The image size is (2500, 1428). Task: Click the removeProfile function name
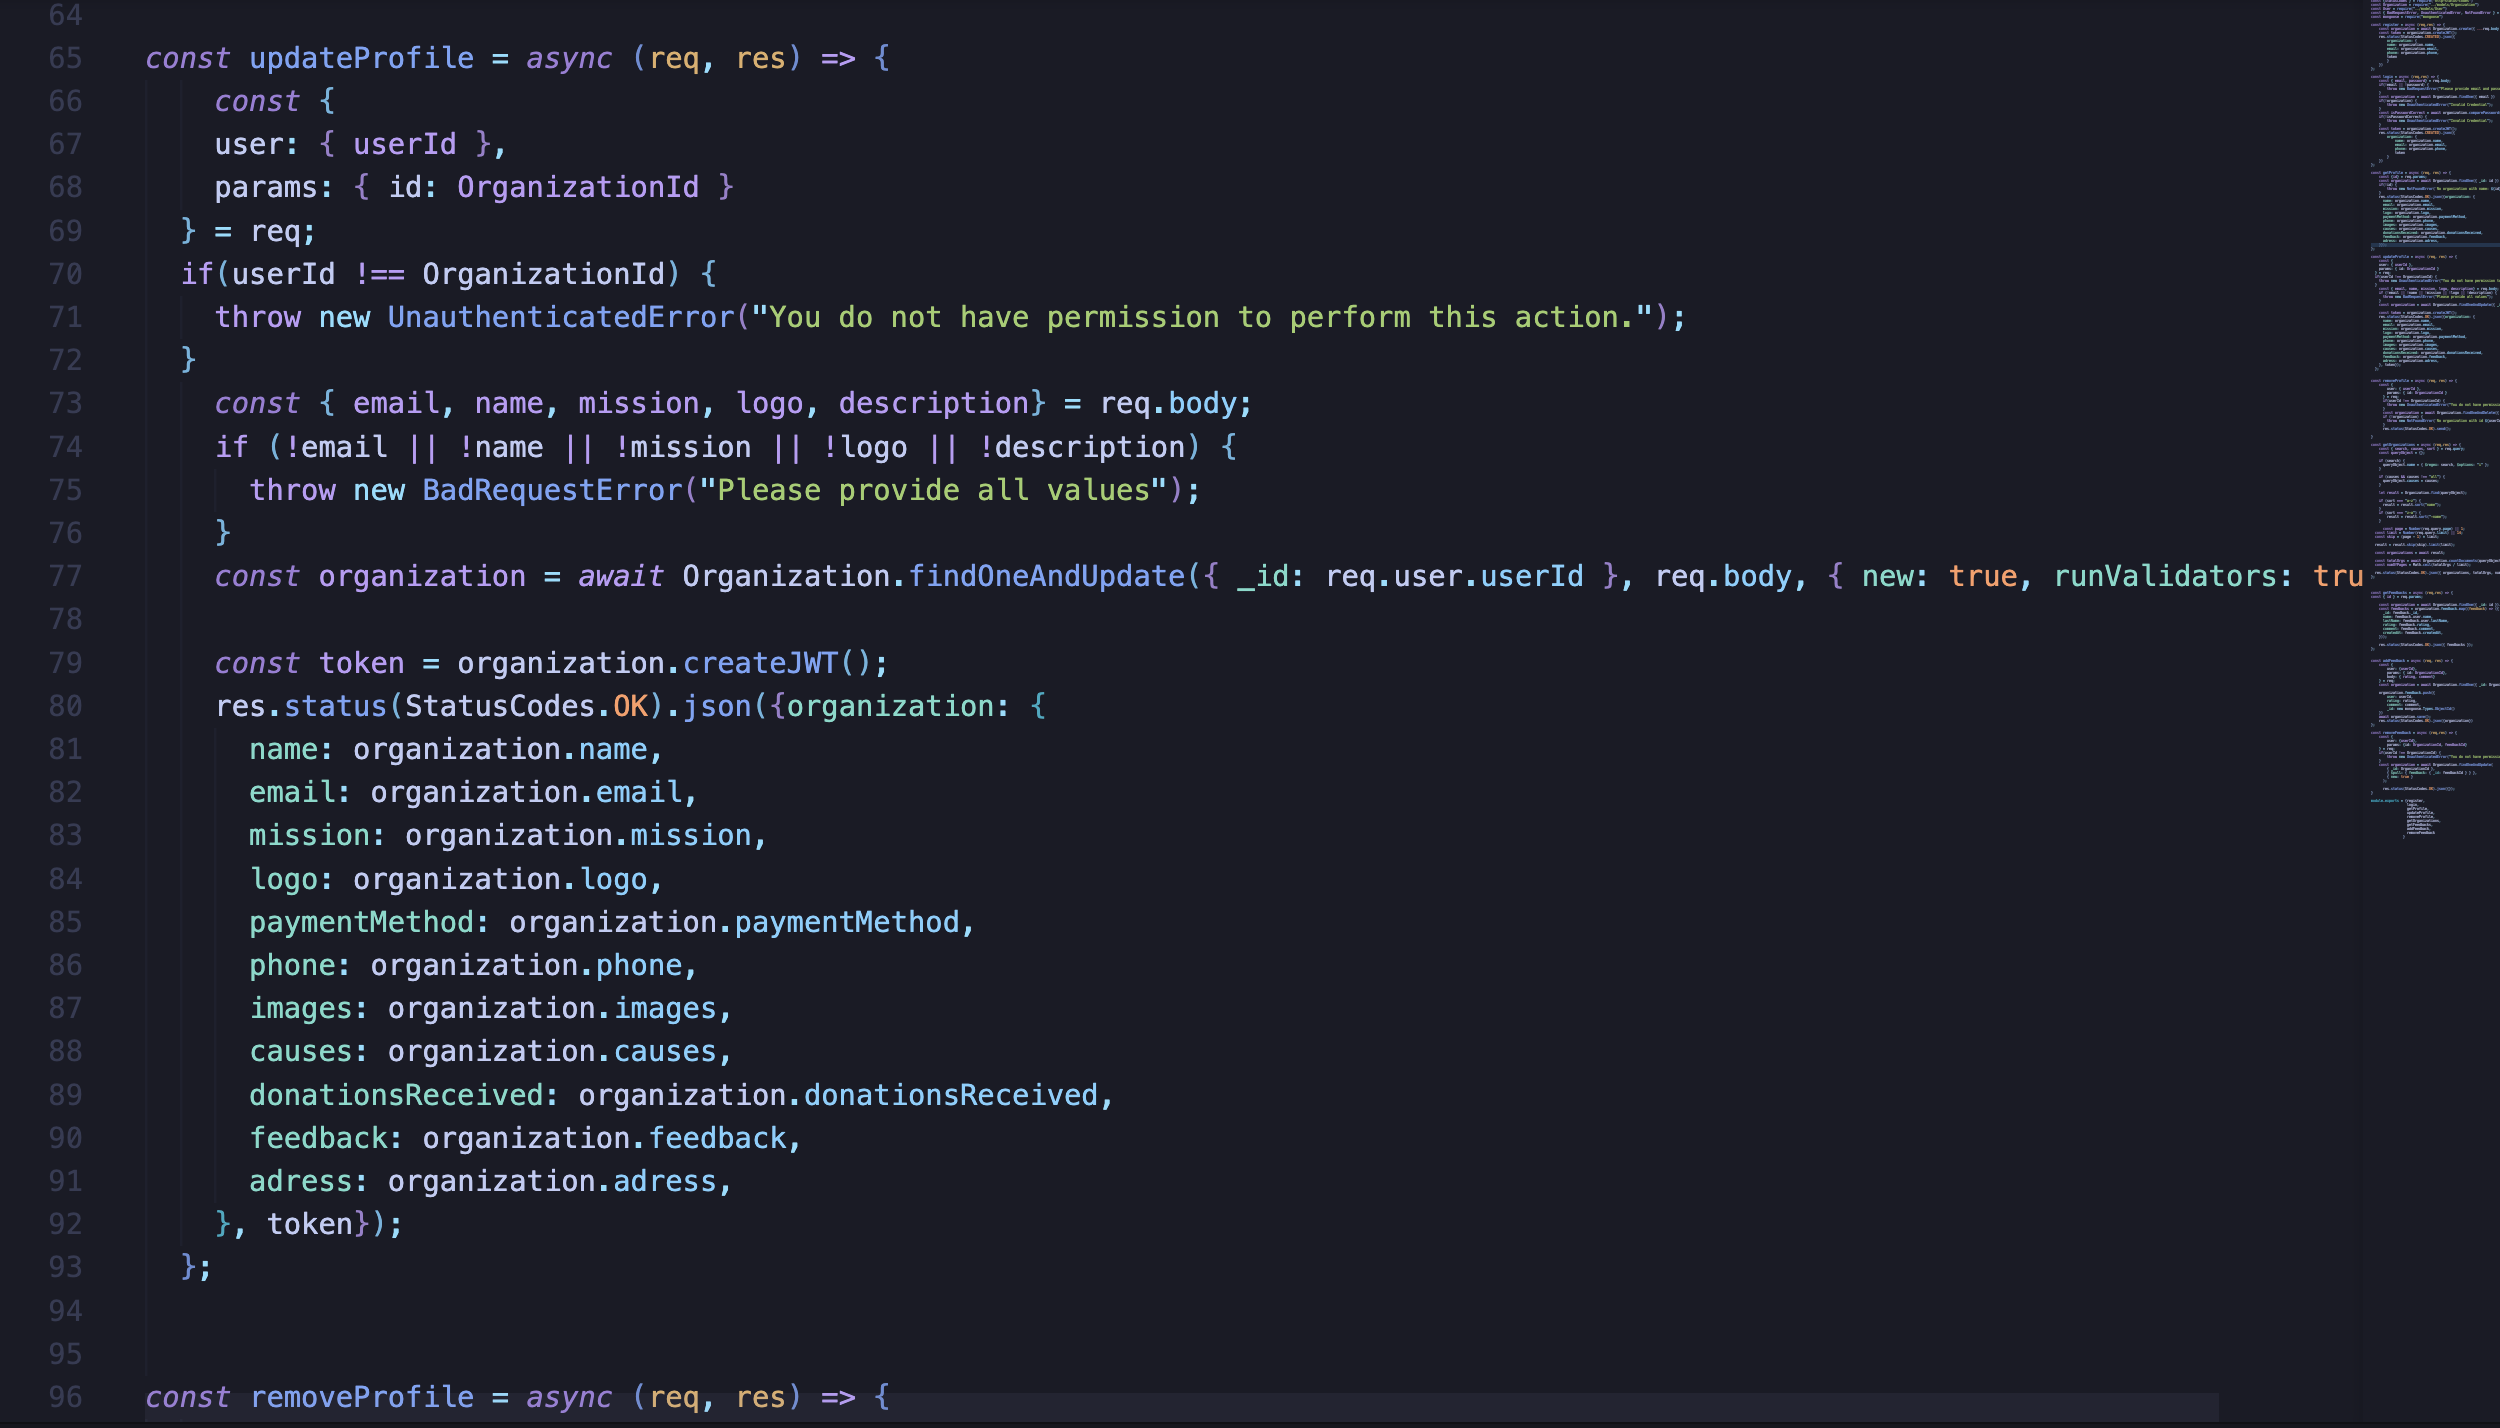(x=361, y=1396)
